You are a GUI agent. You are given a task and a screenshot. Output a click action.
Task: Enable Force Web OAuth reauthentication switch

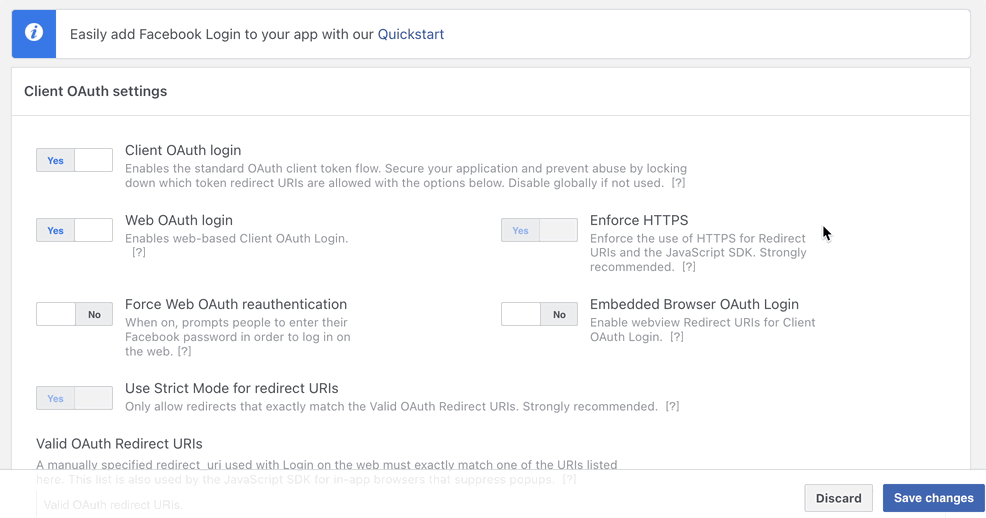74,314
